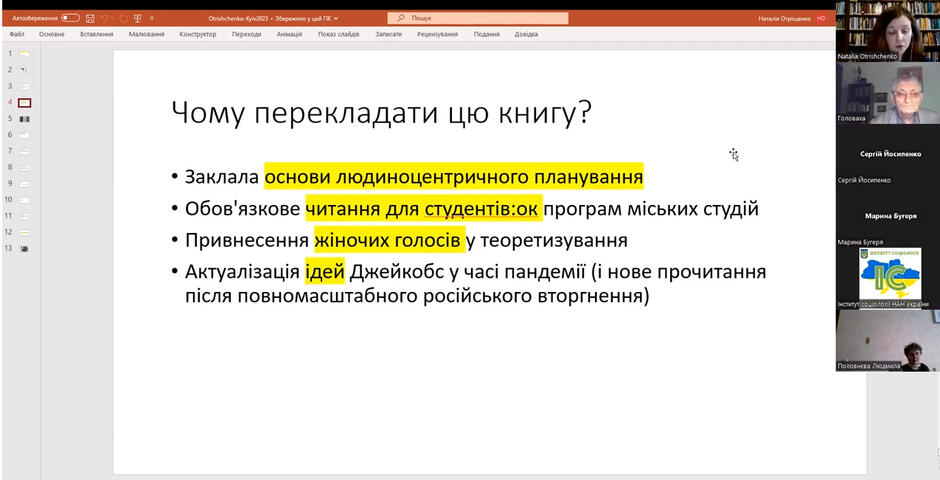
Task: Click the Save disk icon
Action: click(90, 18)
